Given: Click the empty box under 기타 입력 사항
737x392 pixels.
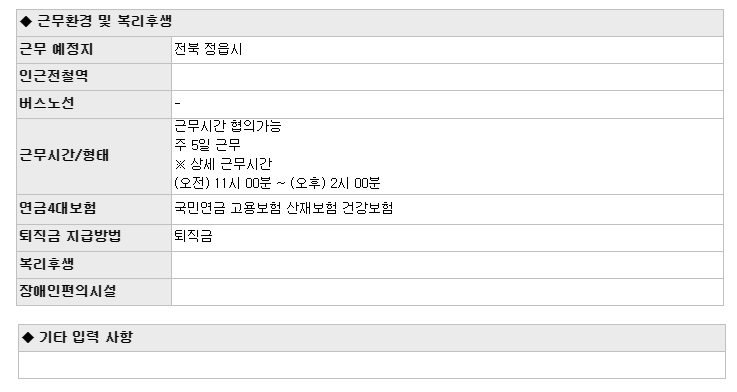Looking at the screenshot, I should coord(372,365).
